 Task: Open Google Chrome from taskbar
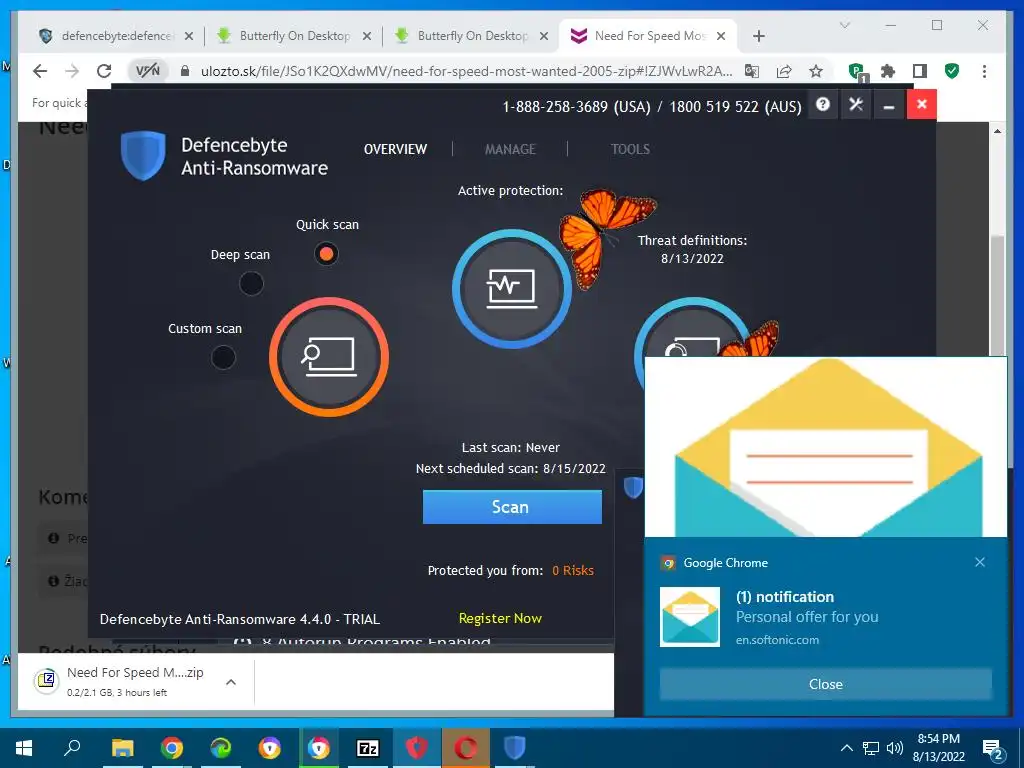(172, 748)
